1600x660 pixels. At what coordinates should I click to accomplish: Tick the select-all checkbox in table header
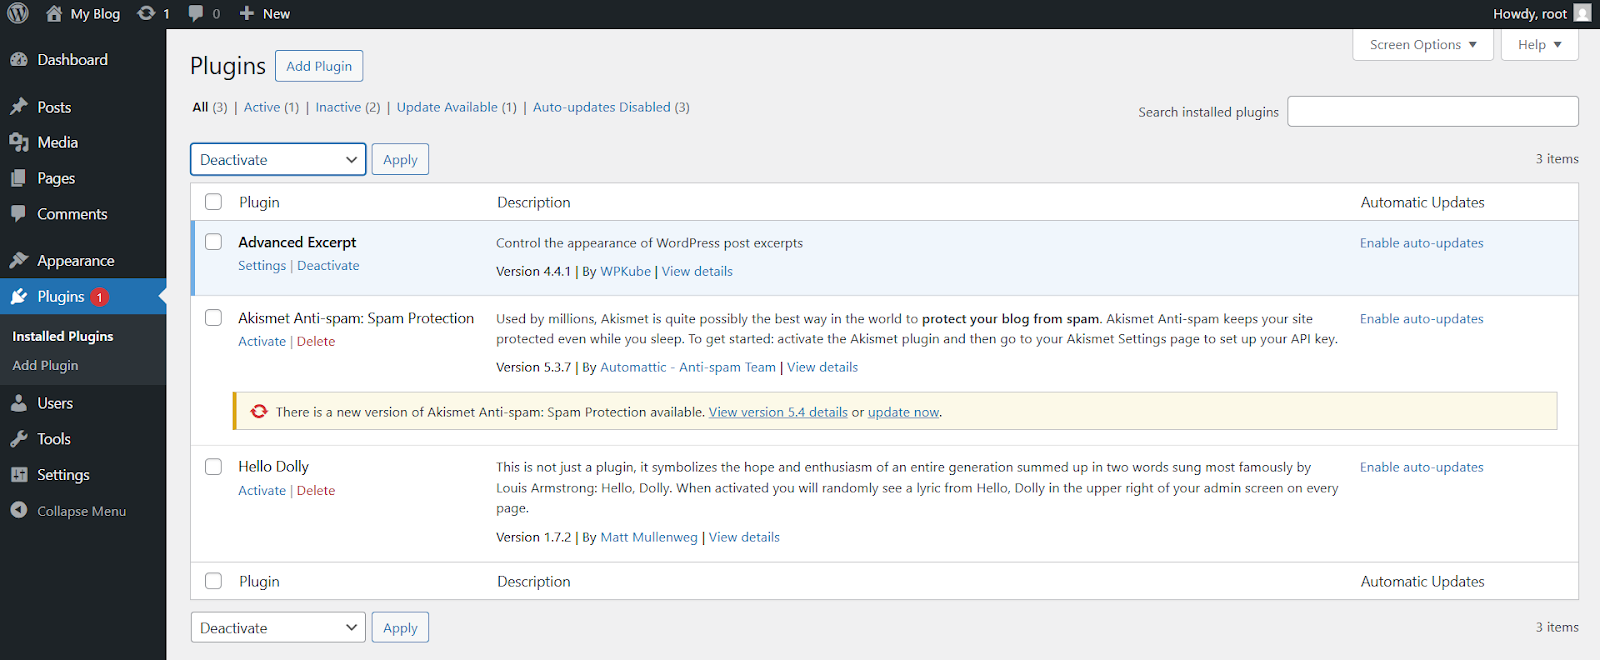213,202
